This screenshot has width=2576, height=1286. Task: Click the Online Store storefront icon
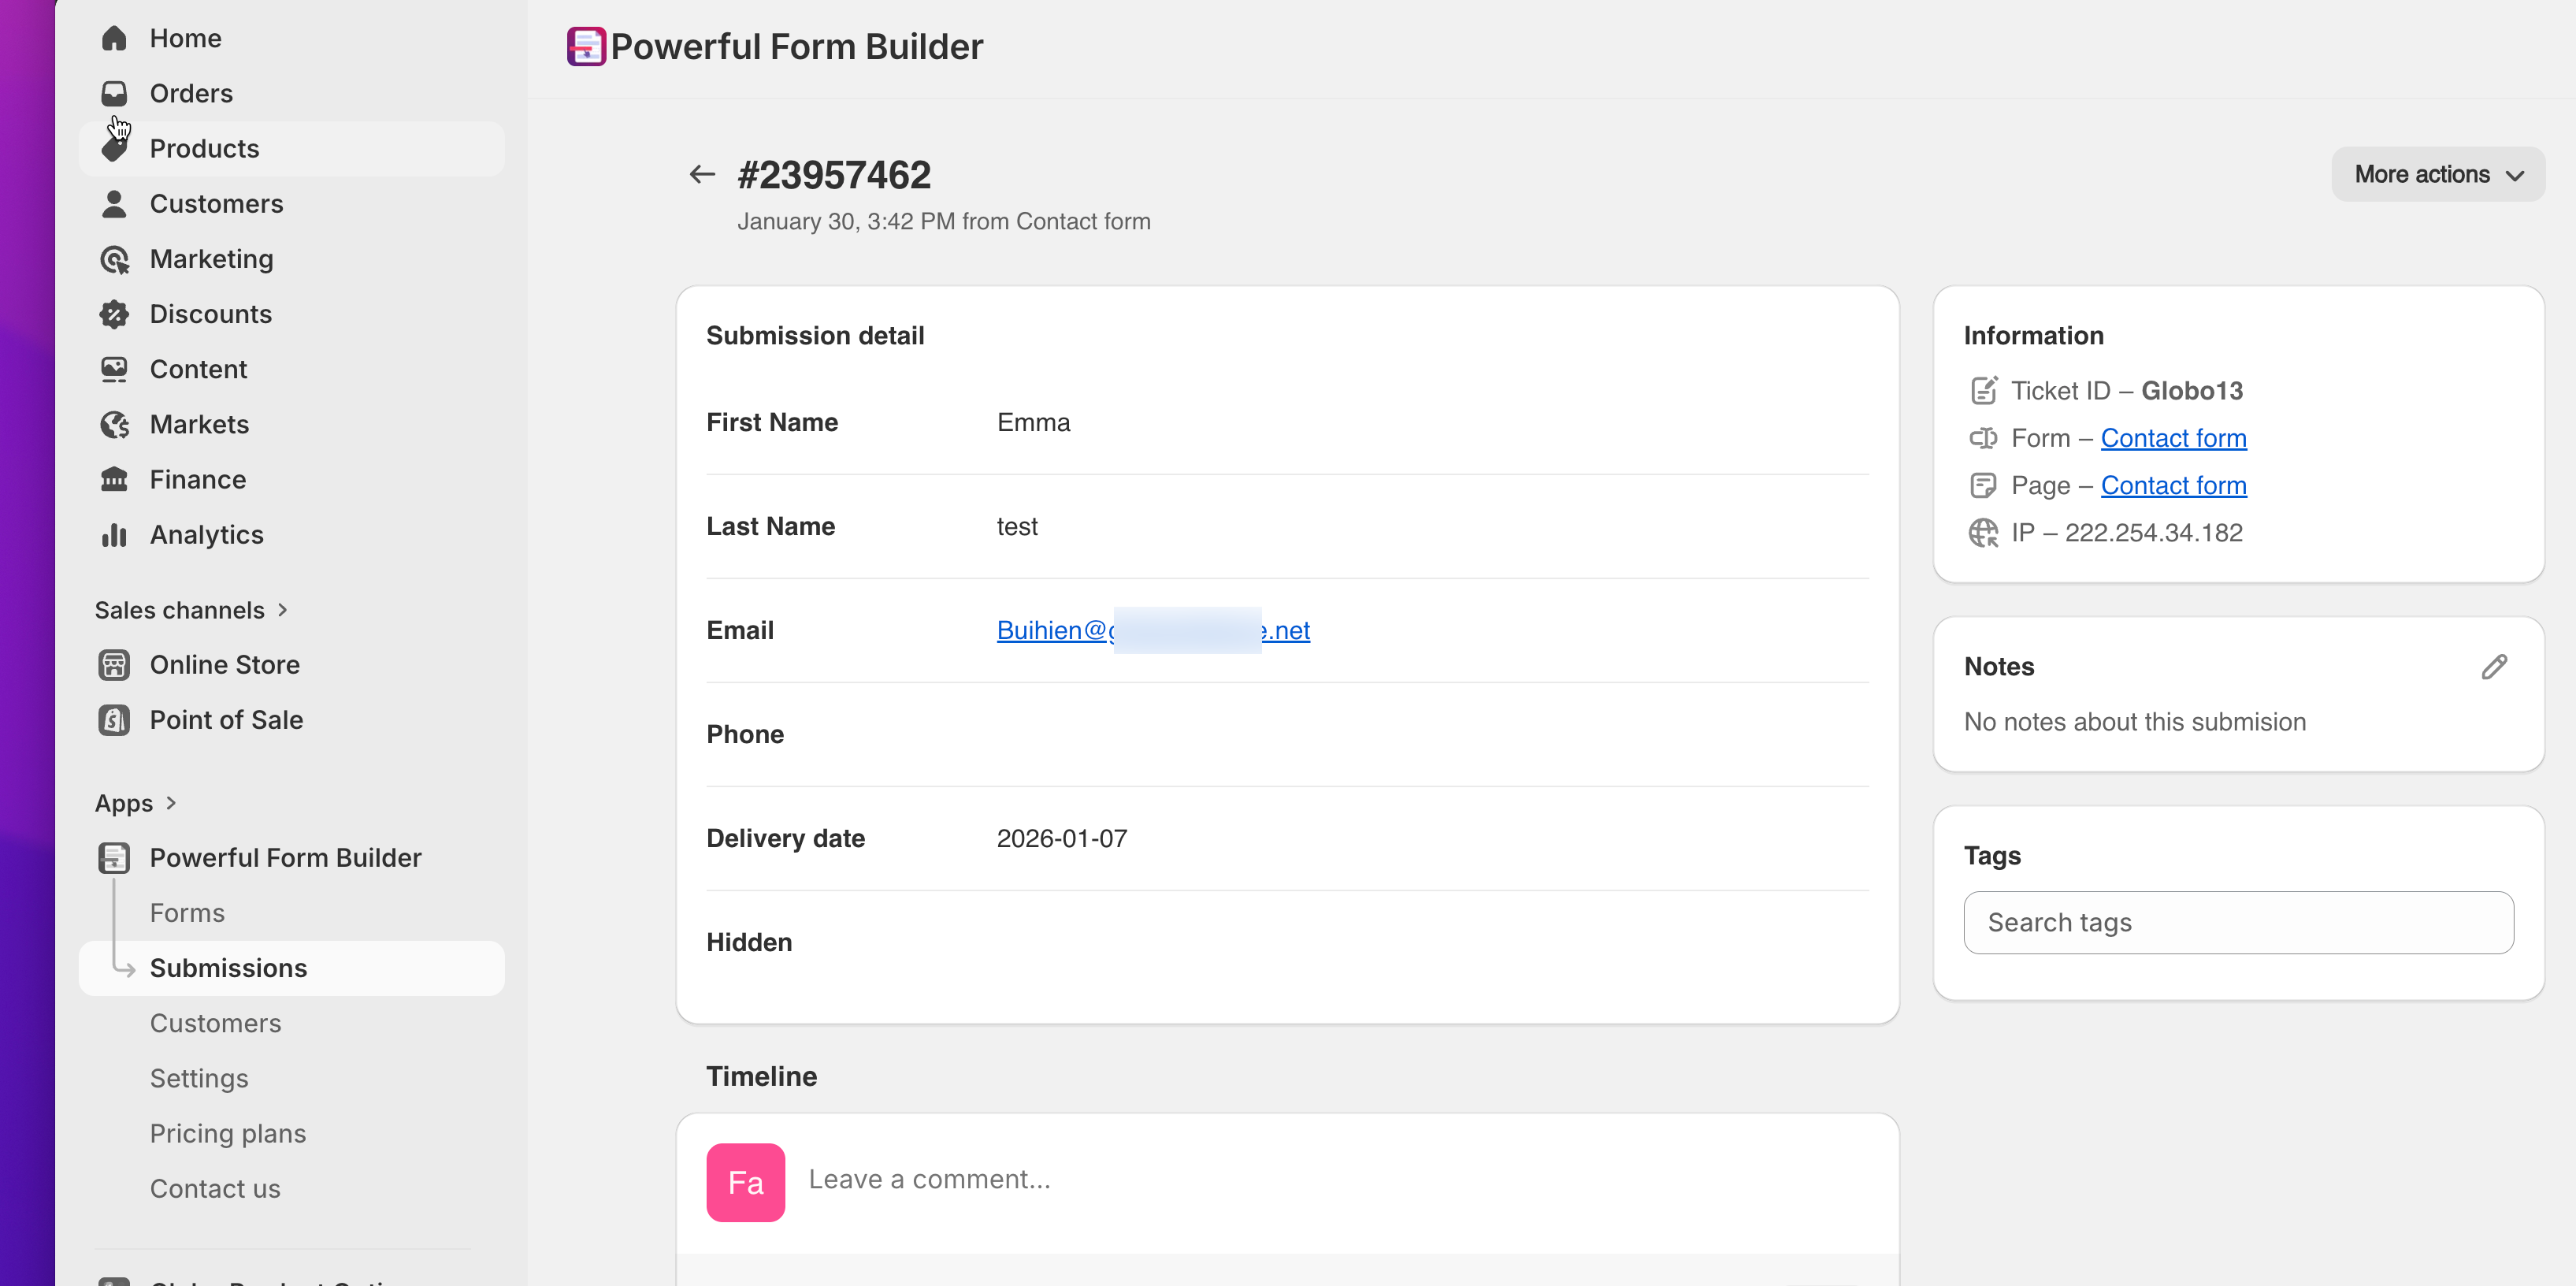pos(114,665)
